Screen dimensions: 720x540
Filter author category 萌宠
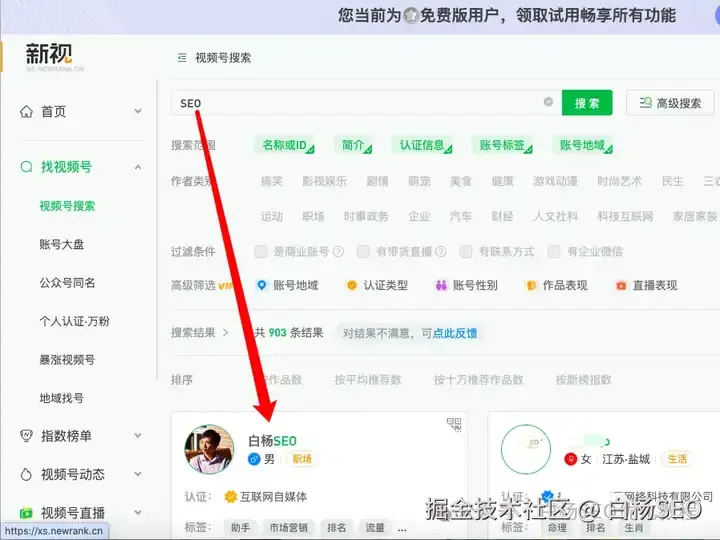(x=419, y=181)
